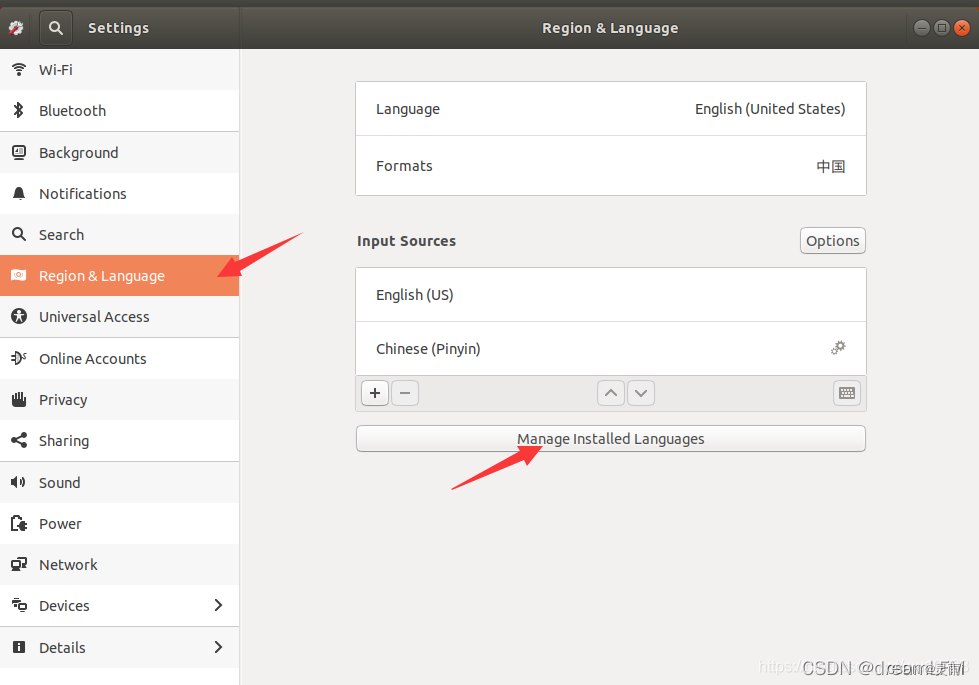This screenshot has height=685, width=979.
Task: Open the Language selection row
Action: point(611,109)
